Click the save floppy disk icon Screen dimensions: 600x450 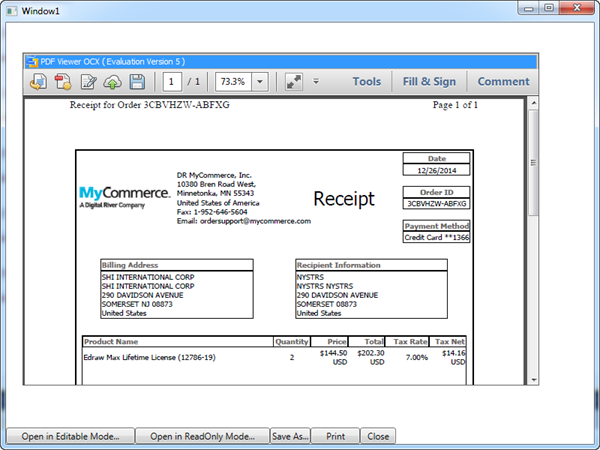pos(137,82)
